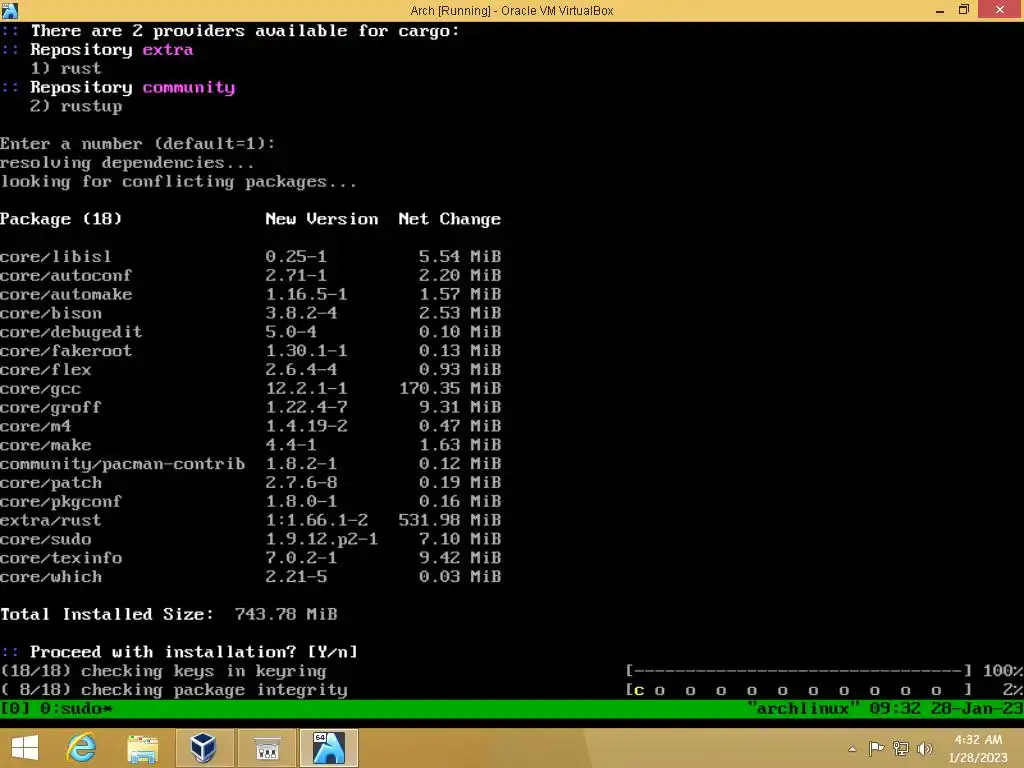Click the 'core/which' package name
The height and width of the screenshot is (768, 1024).
[x=50, y=577]
